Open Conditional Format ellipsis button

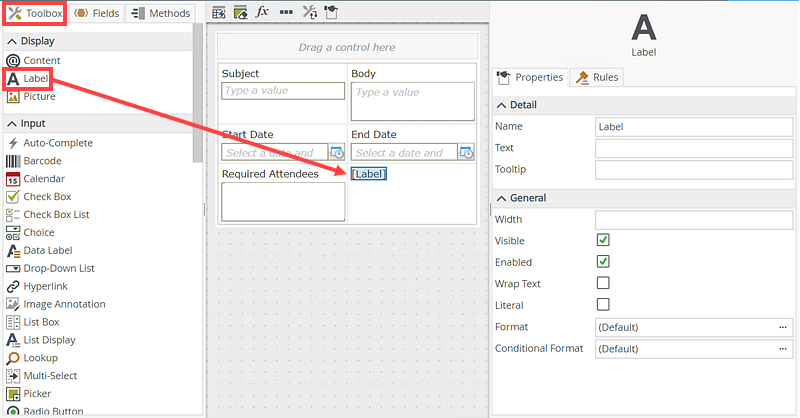click(x=783, y=349)
